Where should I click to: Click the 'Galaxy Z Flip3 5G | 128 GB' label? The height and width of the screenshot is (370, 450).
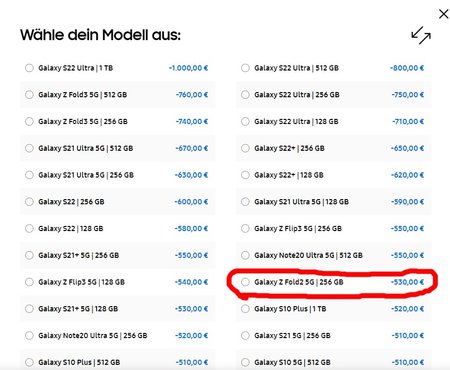(x=81, y=282)
